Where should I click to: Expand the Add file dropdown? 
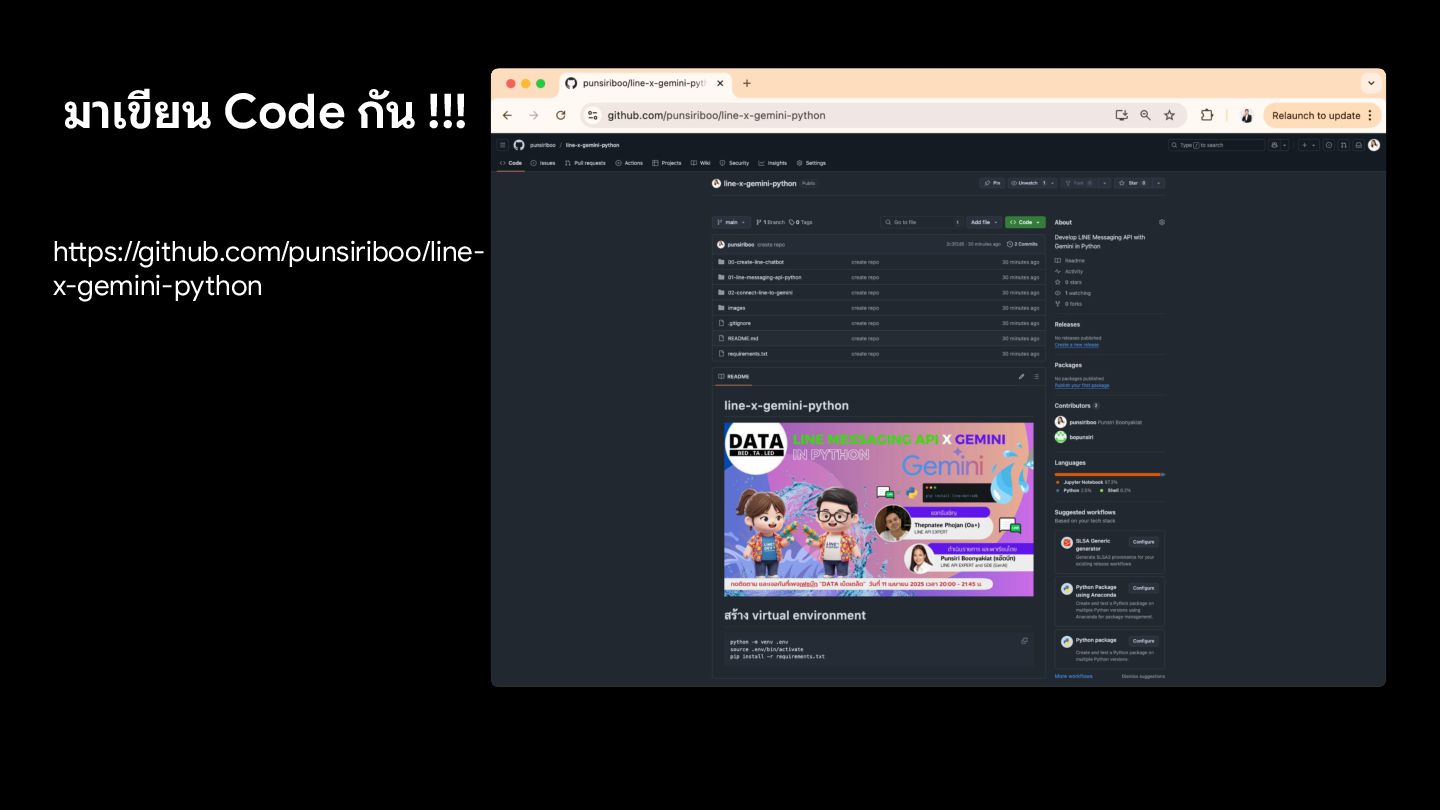[x=984, y=222]
